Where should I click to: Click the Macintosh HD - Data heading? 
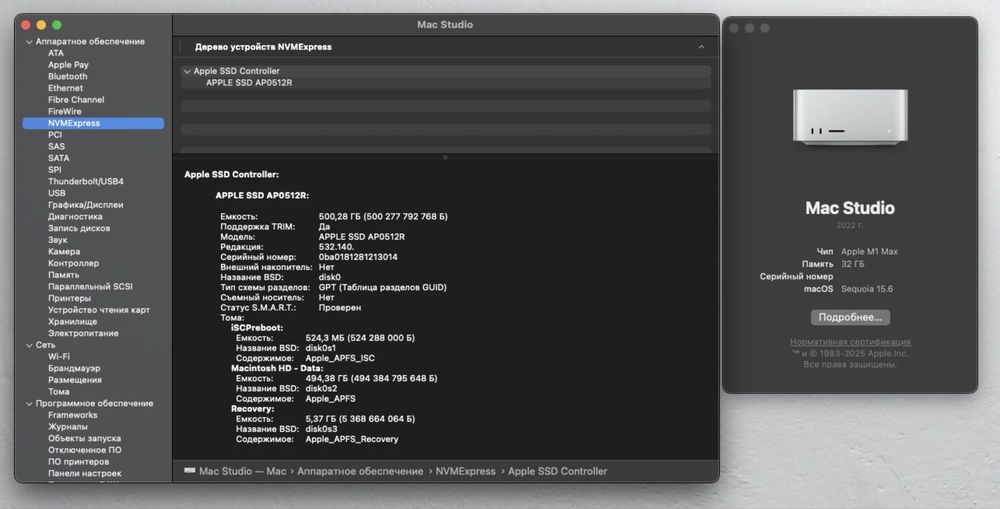pyautogui.click(x=277, y=368)
